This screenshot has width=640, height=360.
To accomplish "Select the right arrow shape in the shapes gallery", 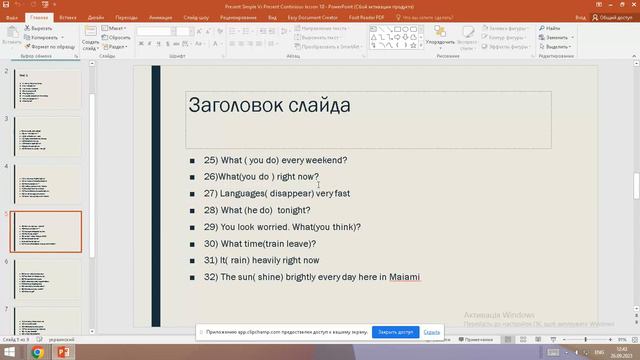I will (397, 37).
